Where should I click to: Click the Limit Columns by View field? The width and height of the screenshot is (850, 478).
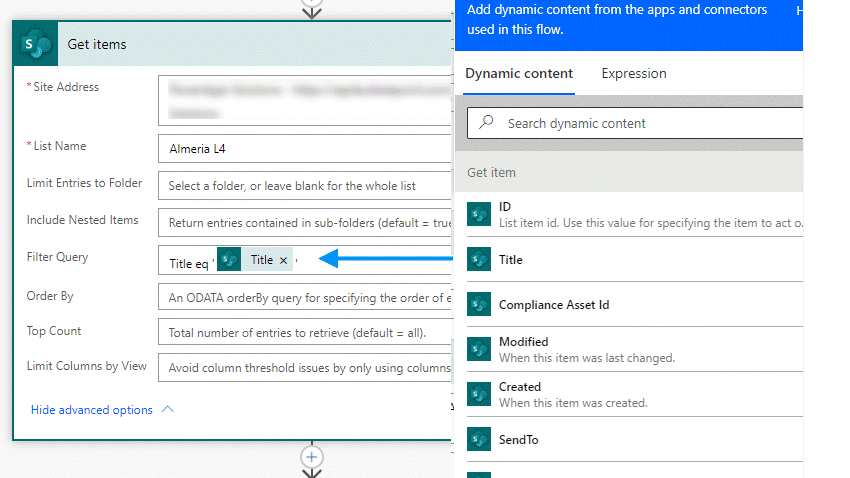tap(305, 367)
